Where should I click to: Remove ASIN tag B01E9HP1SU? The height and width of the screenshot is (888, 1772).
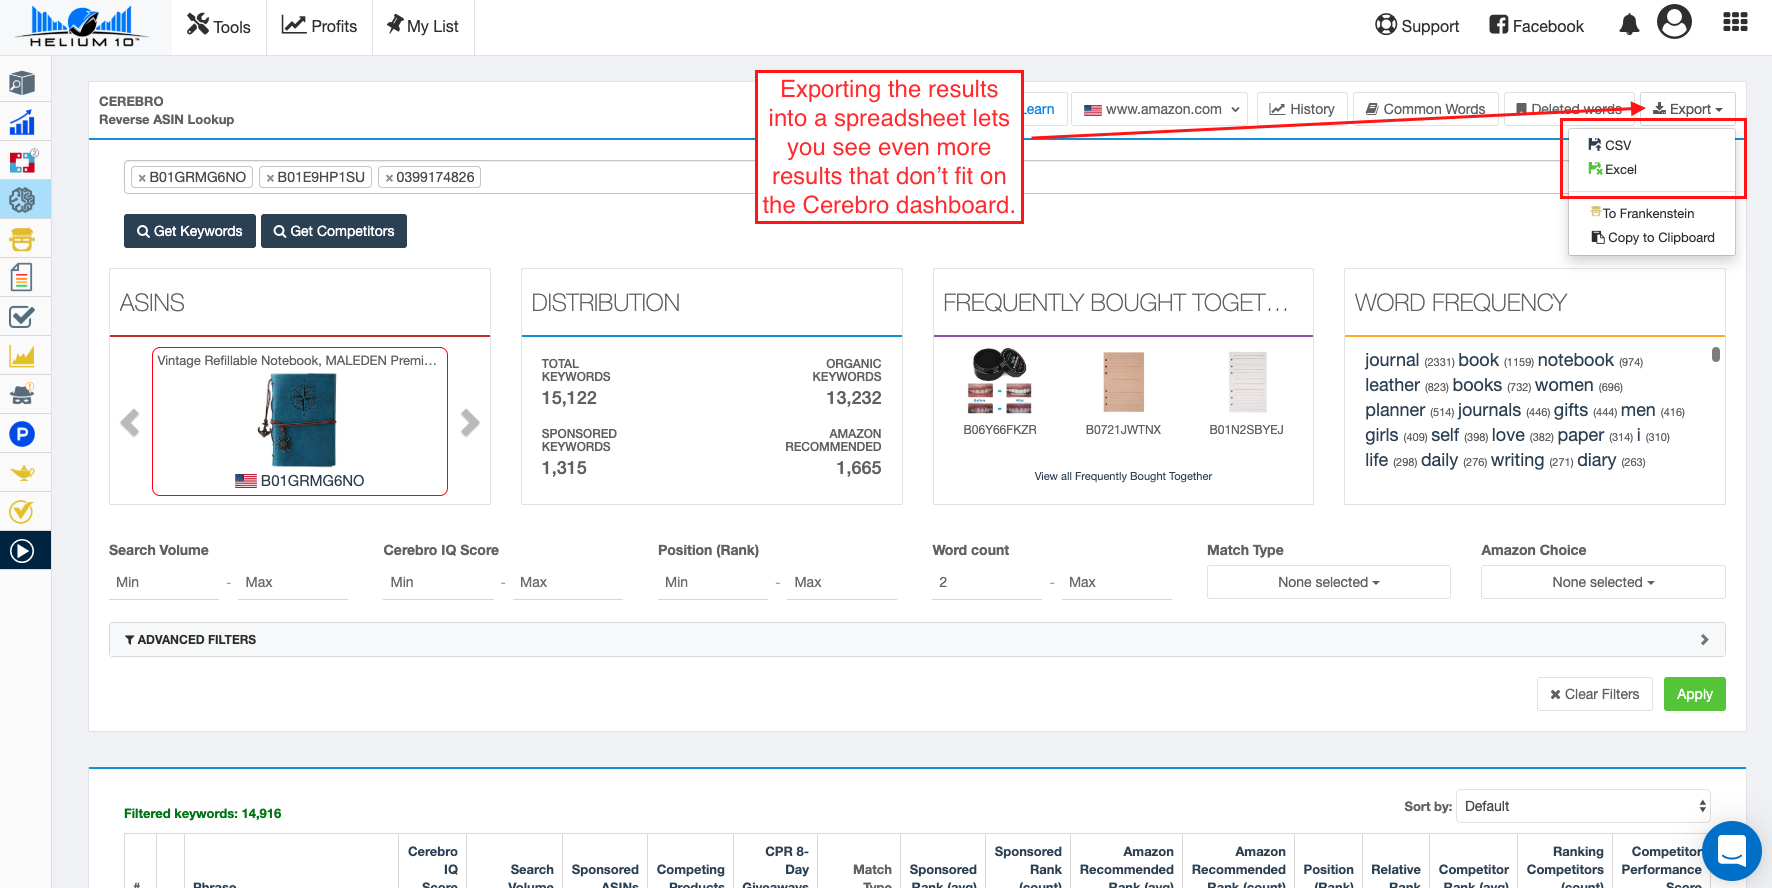click(x=270, y=178)
